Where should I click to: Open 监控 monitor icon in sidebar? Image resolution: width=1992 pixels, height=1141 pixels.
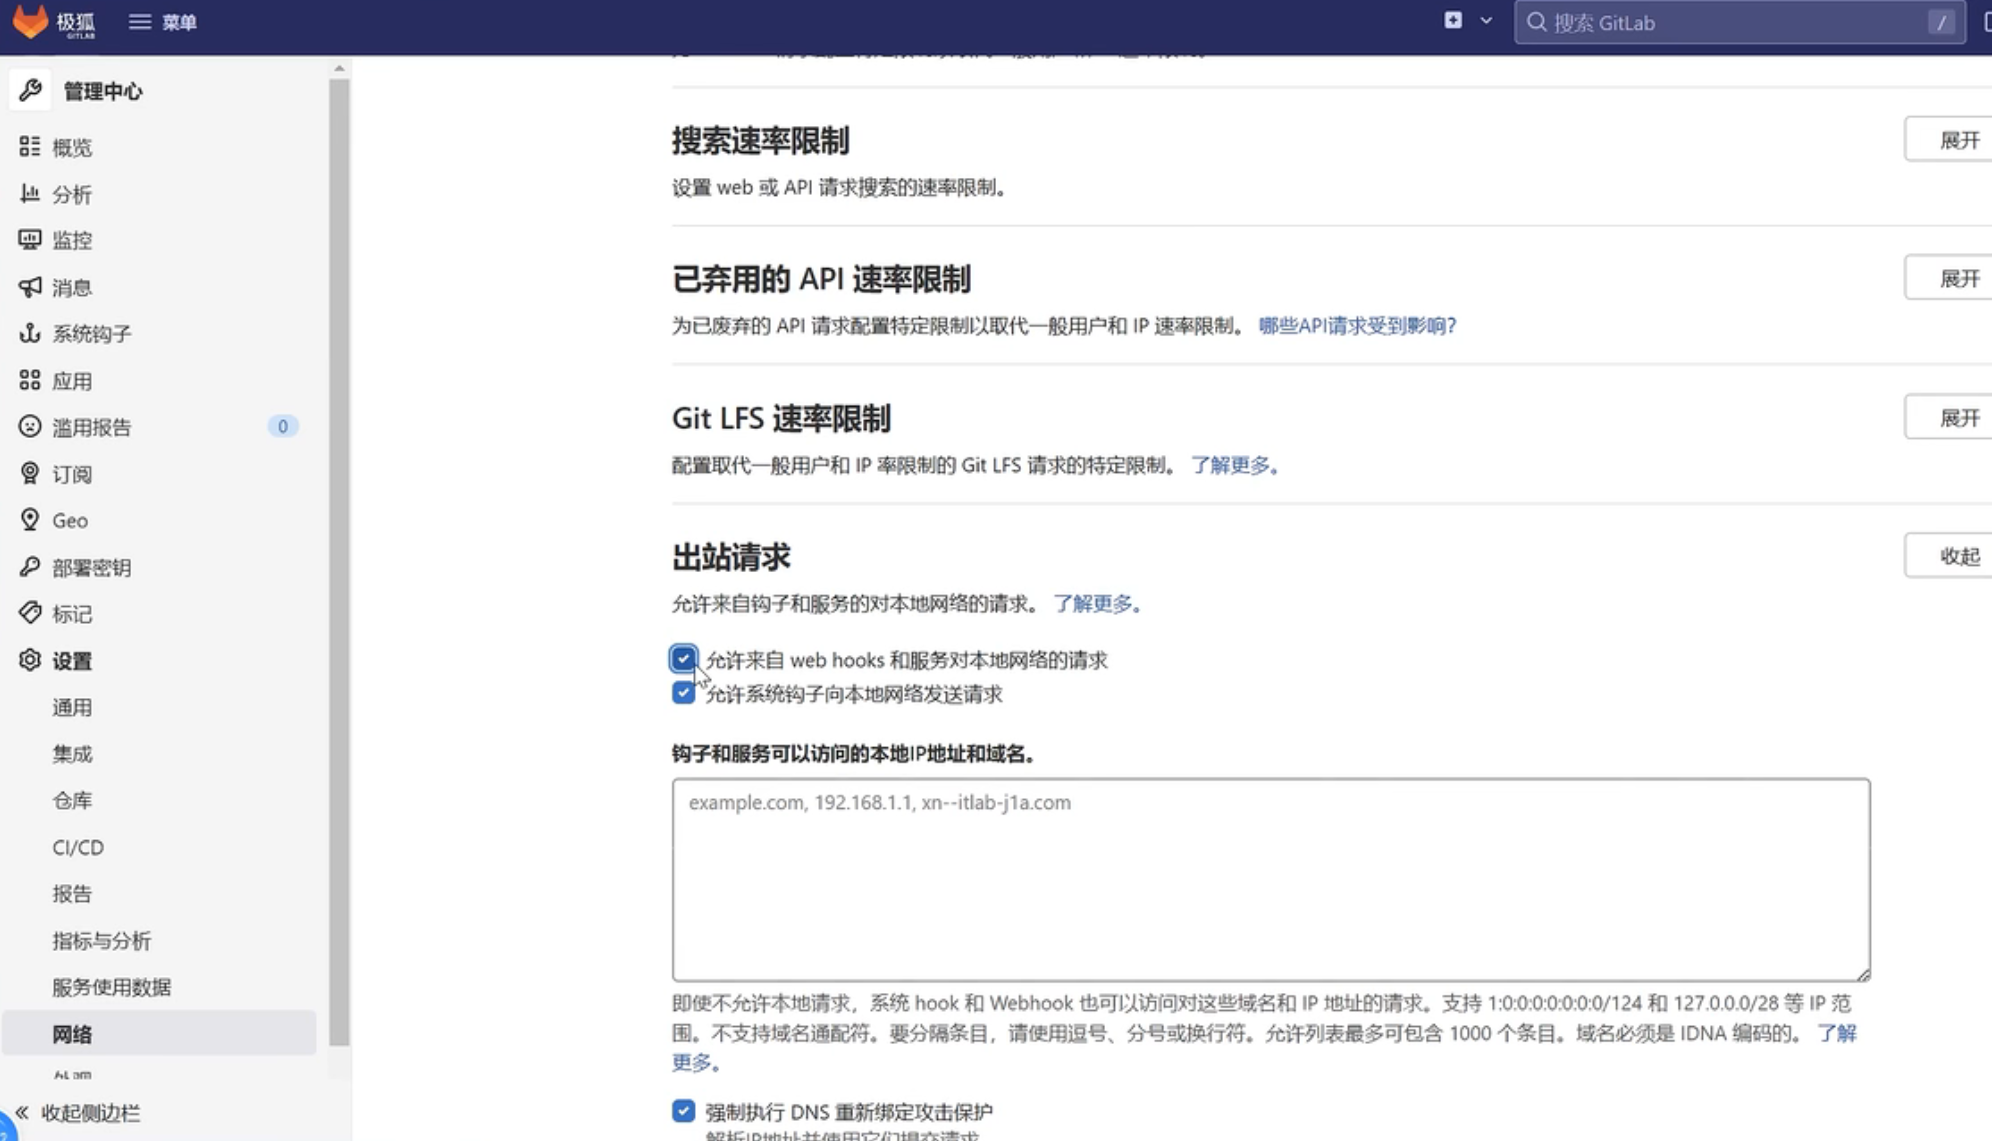pyautogui.click(x=30, y=240)
